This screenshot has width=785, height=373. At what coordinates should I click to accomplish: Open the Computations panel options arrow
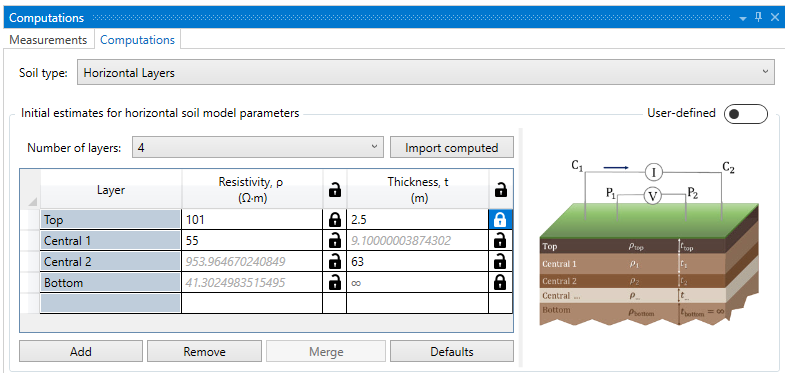tap(743, 18)
